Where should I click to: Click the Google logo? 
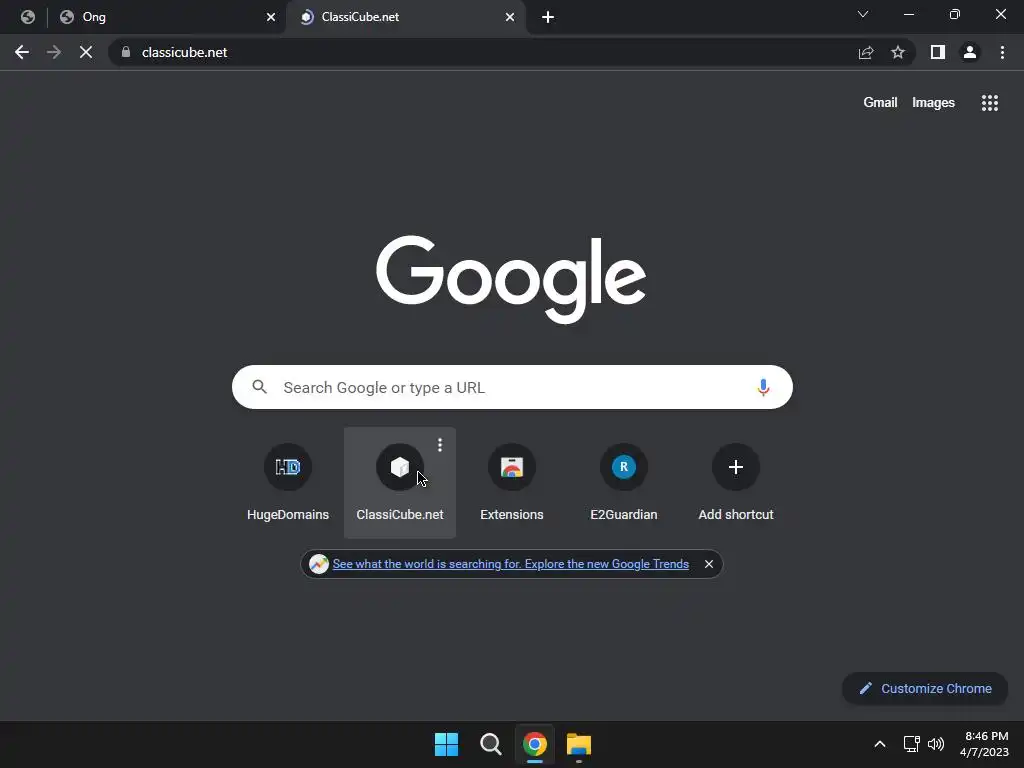pos(511,279)
